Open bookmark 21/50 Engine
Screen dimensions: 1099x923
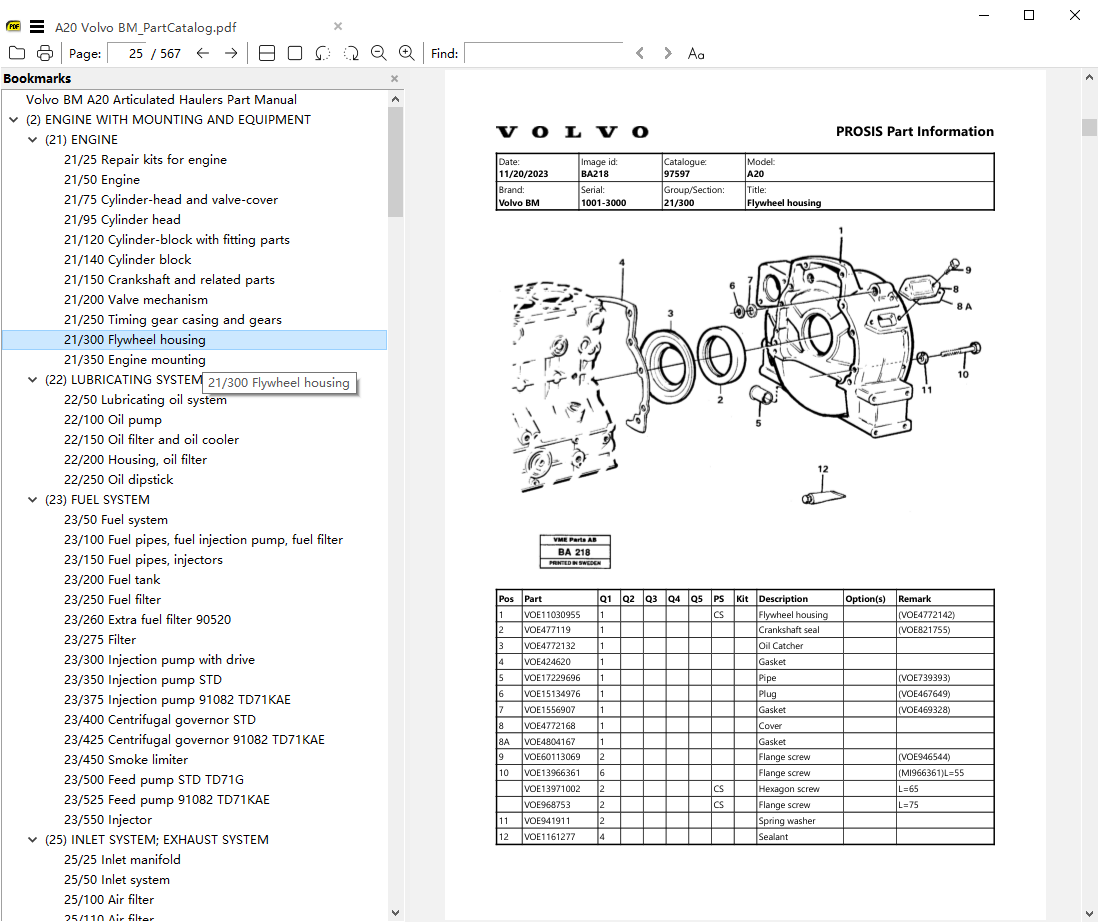click(102, 180)
